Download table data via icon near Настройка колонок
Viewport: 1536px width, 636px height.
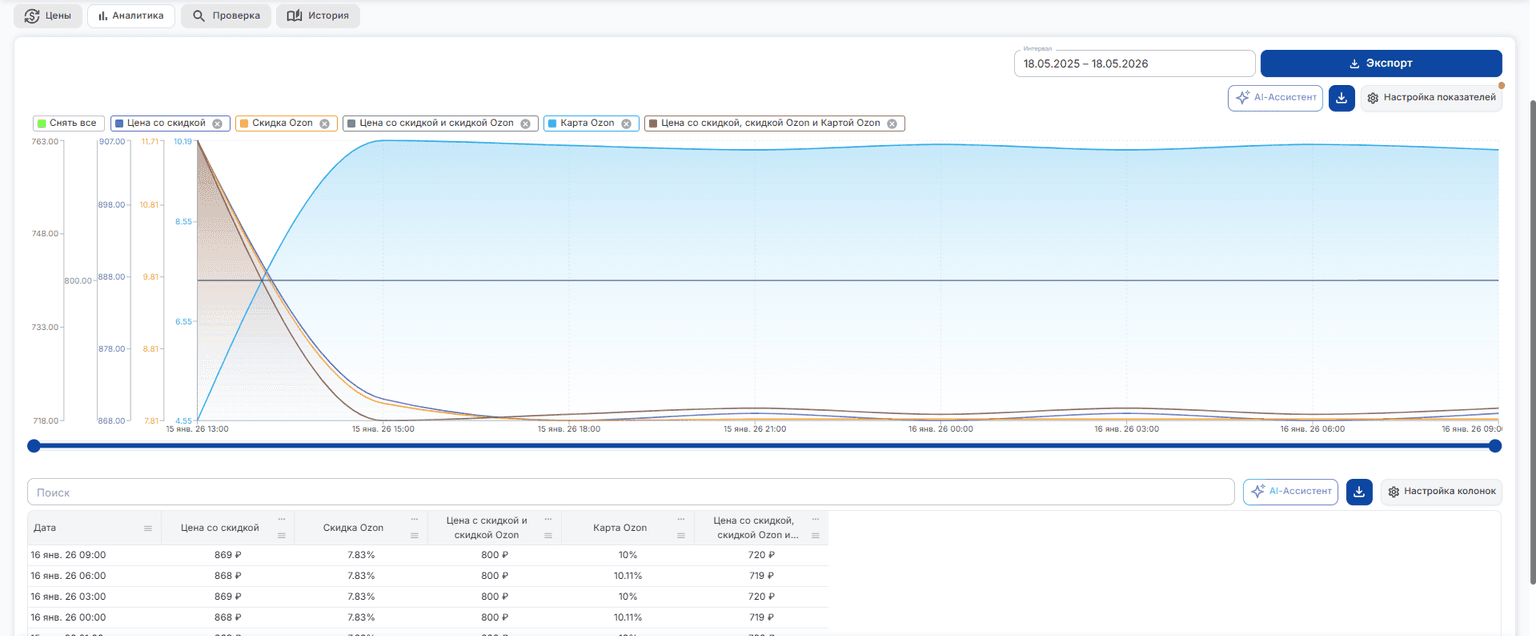click(1359, 492)
